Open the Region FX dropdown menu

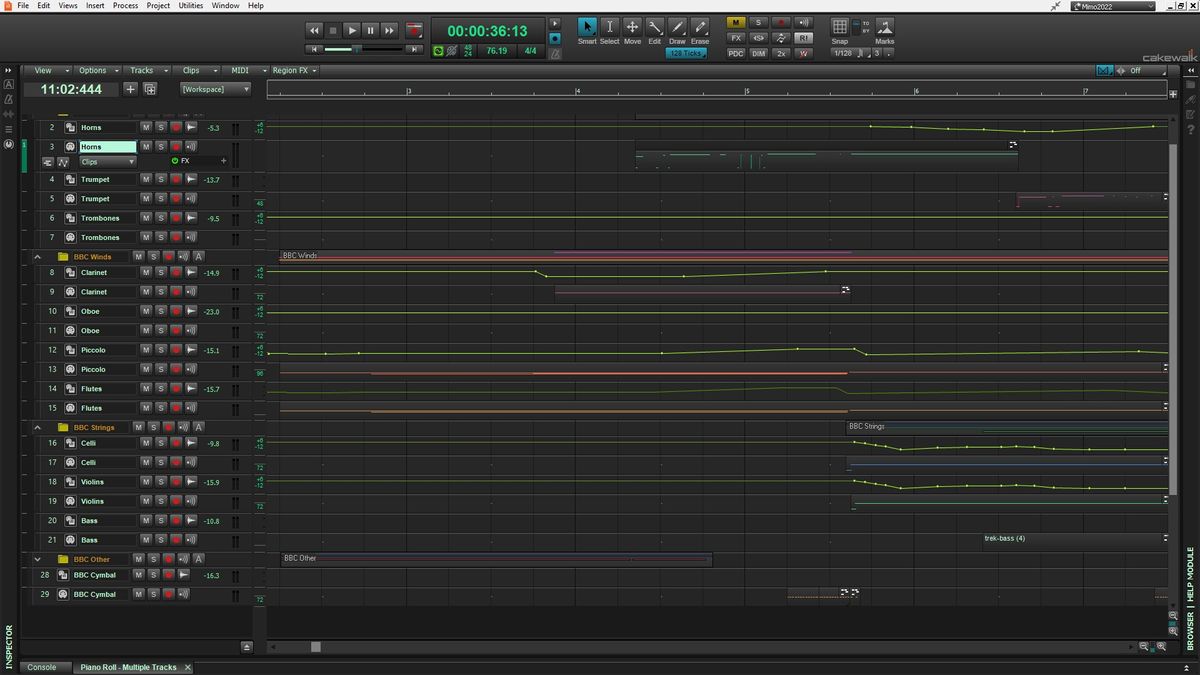[x=295, y=71]
